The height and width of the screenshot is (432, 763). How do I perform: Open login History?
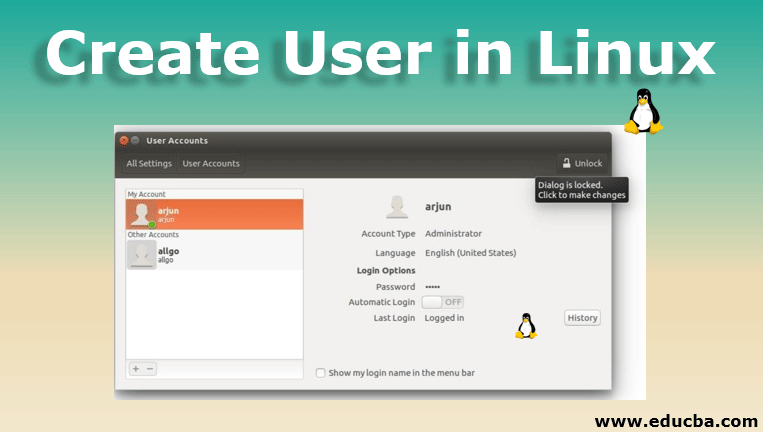point(582,318)
